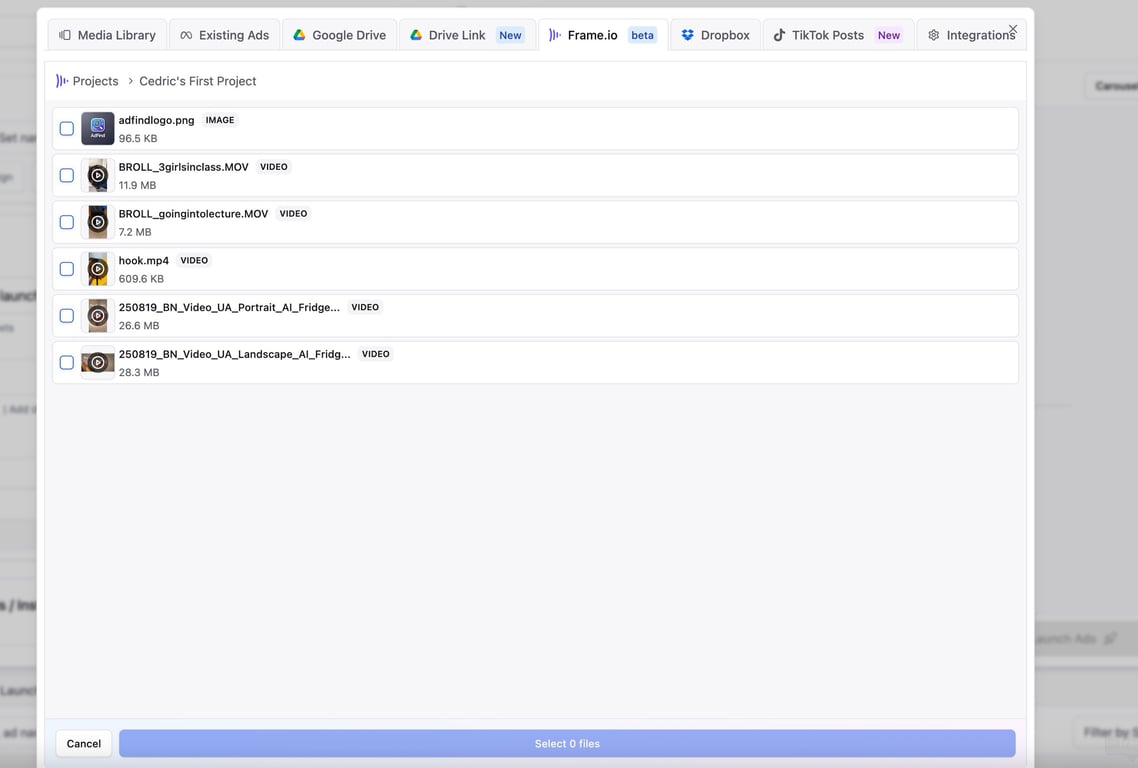Click the New badge on TikTok Posts
Viewport: 1138px width, 768px height.
888,35
